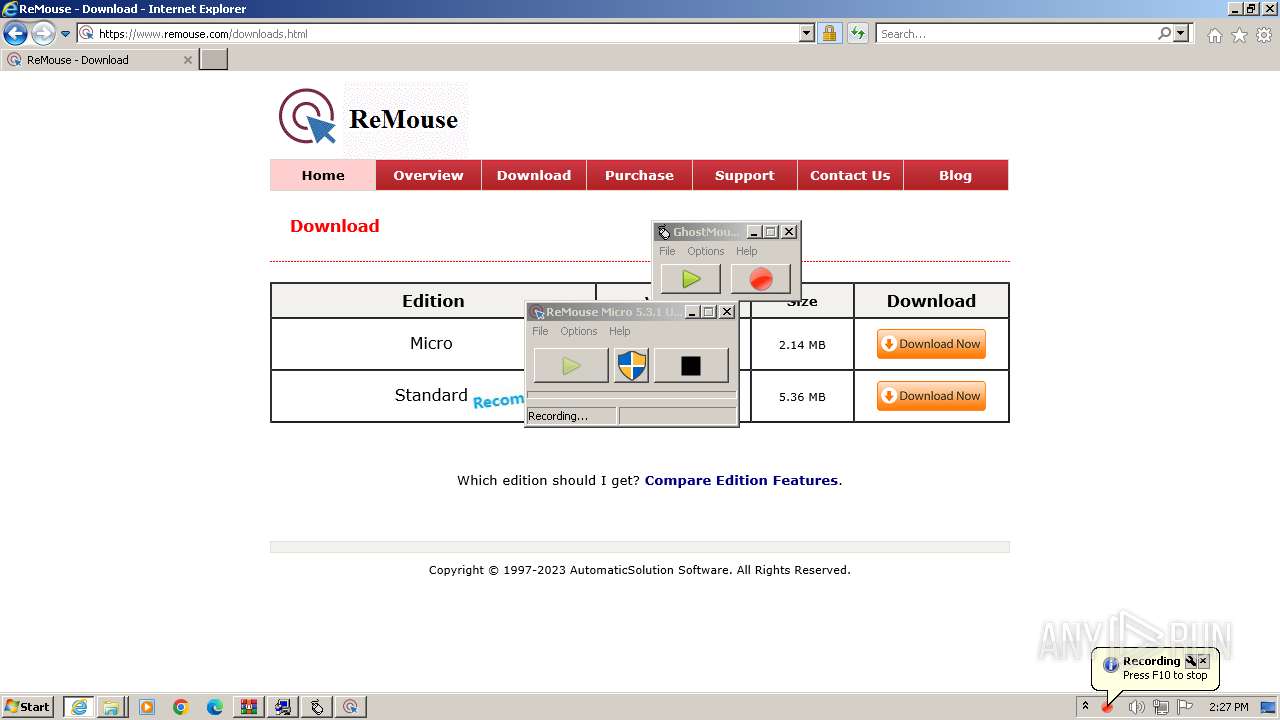Click the Recording balloon info icon
This screenshot has height=720, width=1280.
[x=1110, y=665]
